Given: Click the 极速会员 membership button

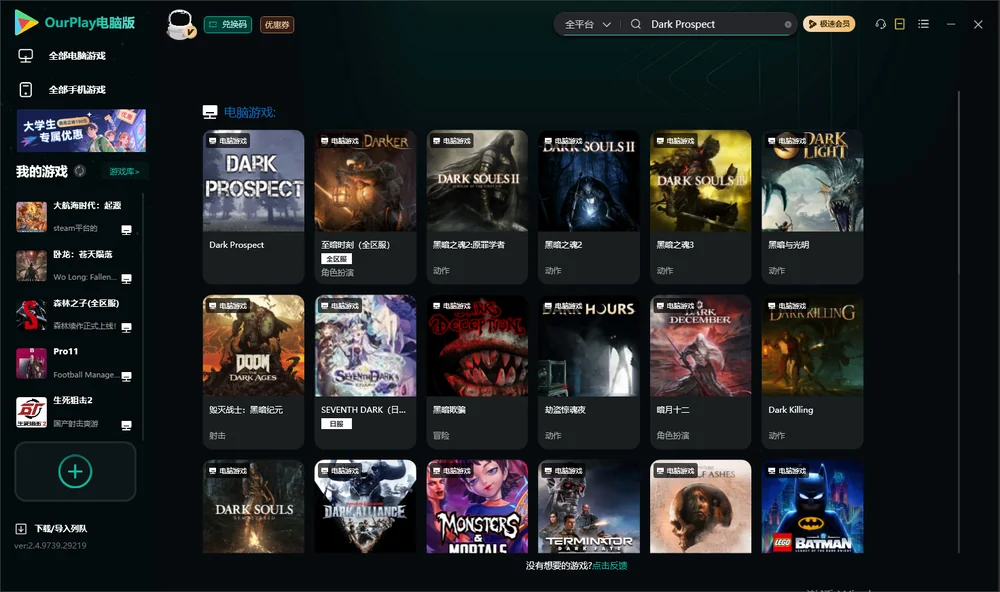Looking at the screenshot, I should (x=829, y=24).
